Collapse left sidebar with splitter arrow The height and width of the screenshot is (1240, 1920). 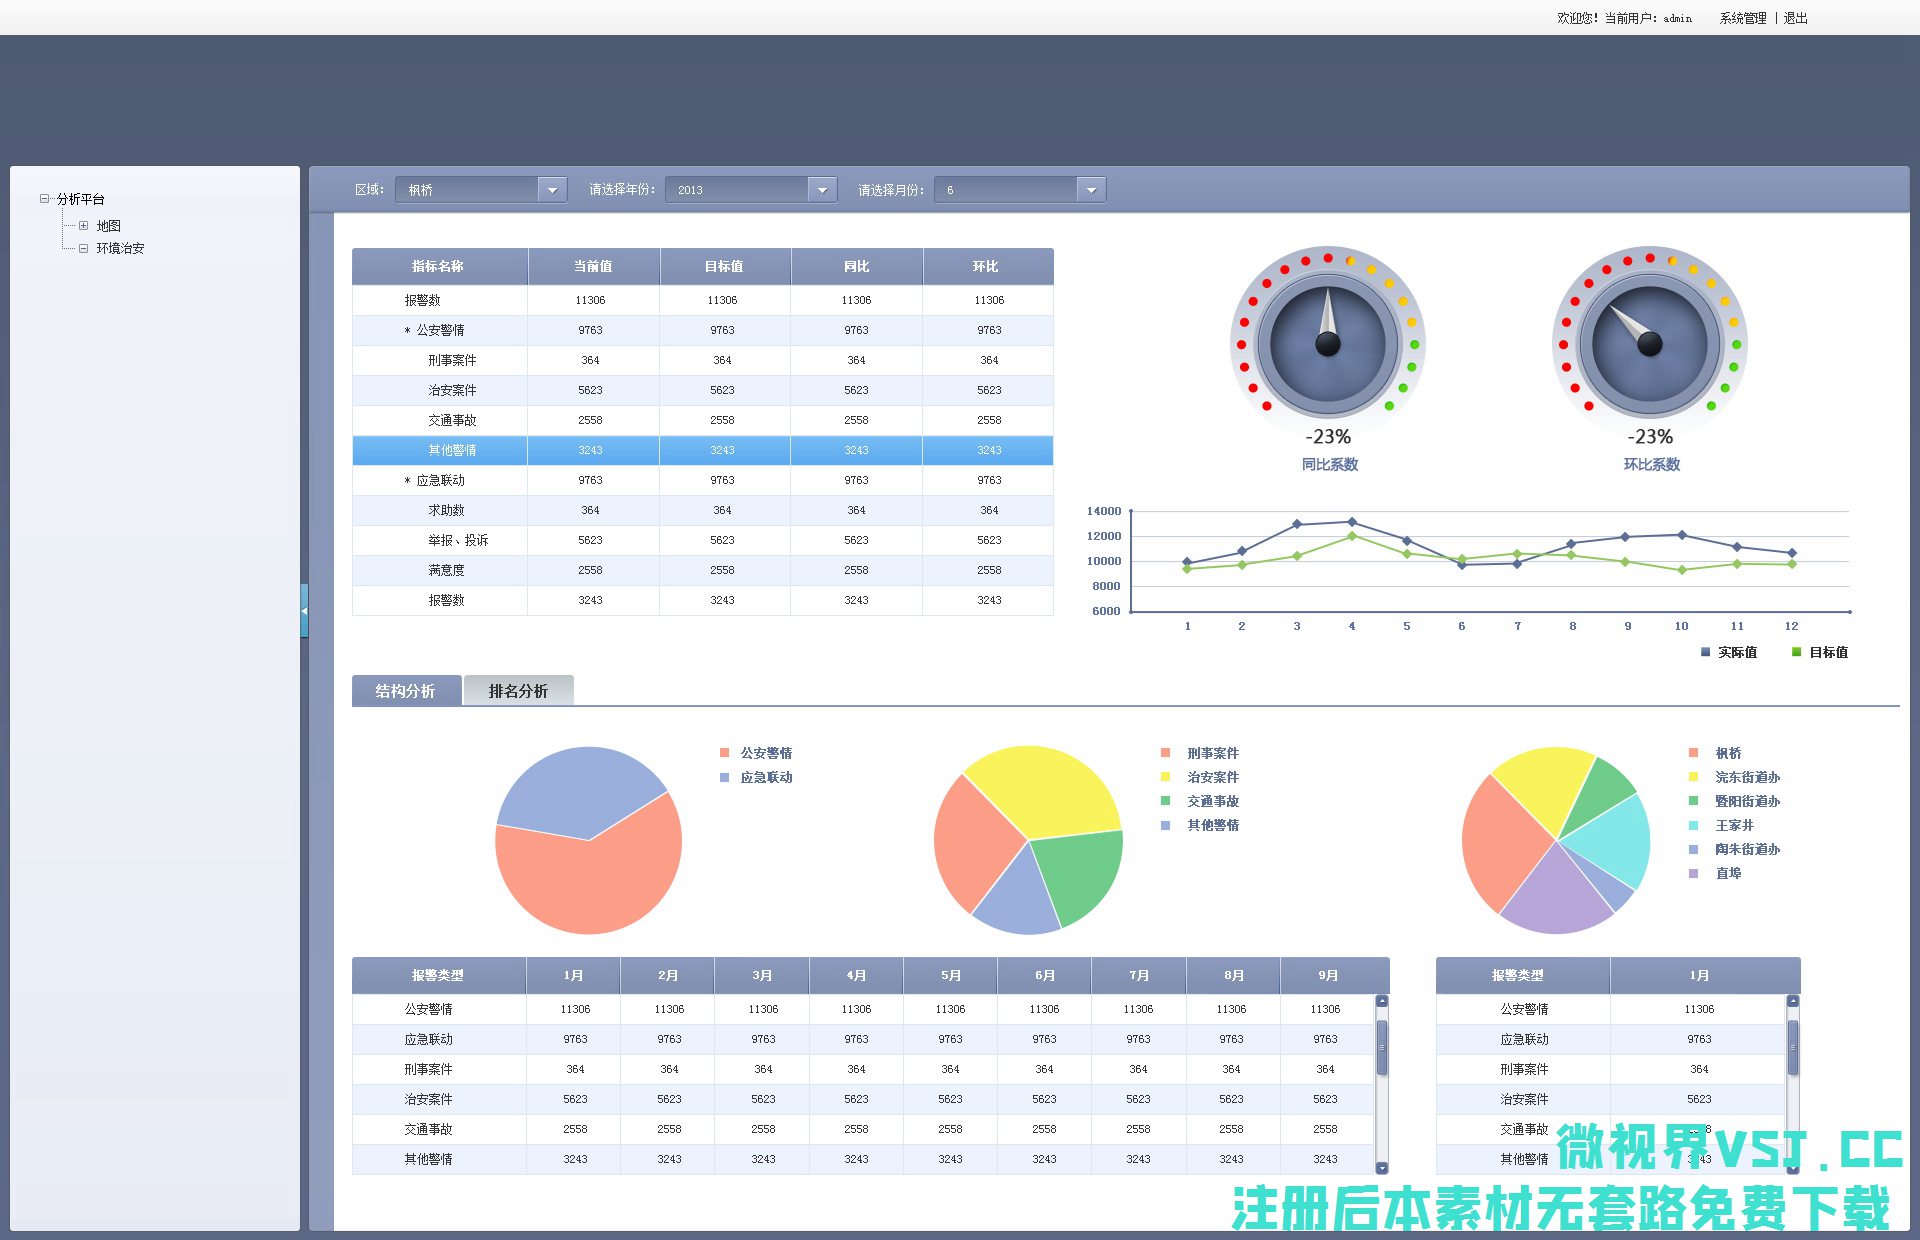pyautogui.click(x=304, y=610)
